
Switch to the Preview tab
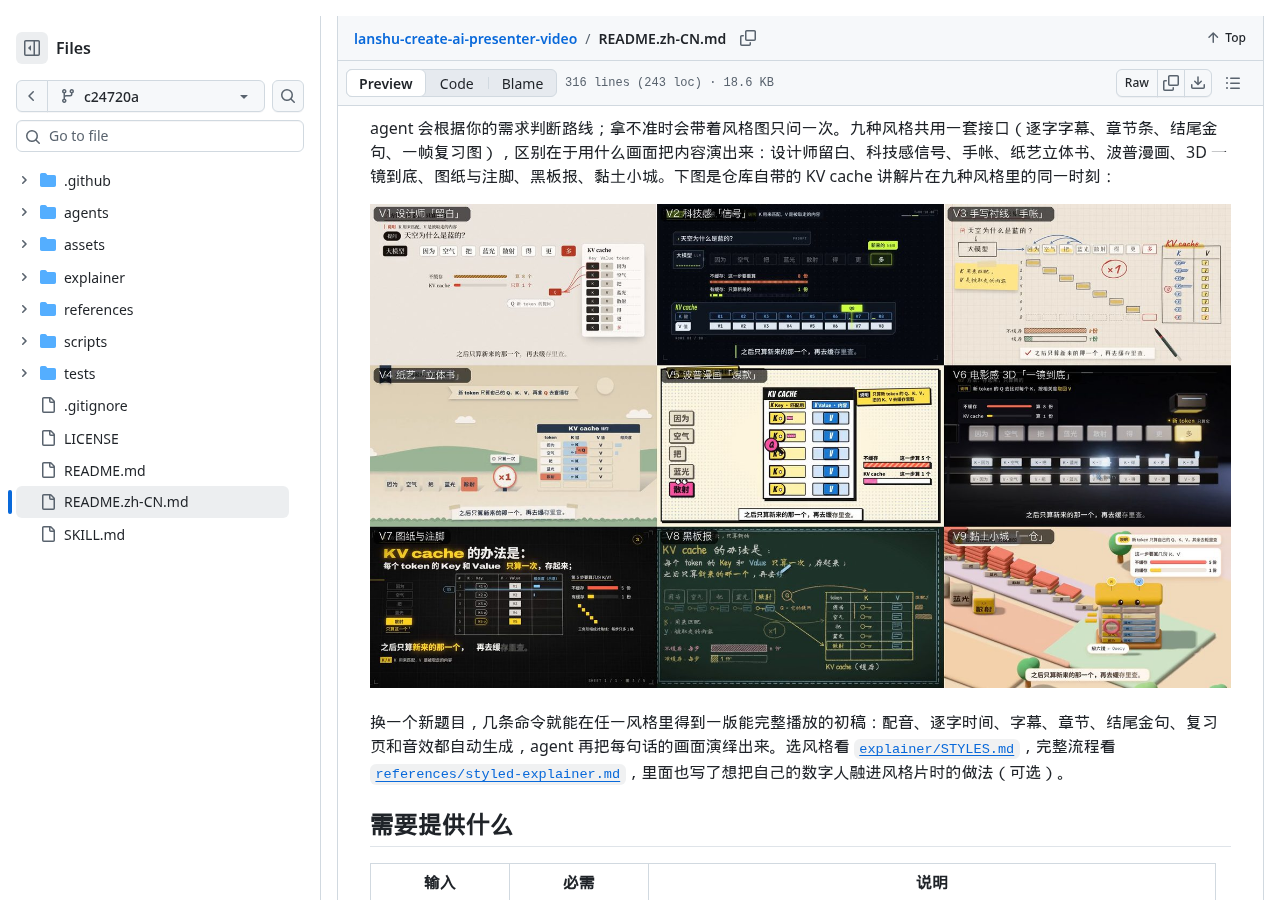point(386,83)
